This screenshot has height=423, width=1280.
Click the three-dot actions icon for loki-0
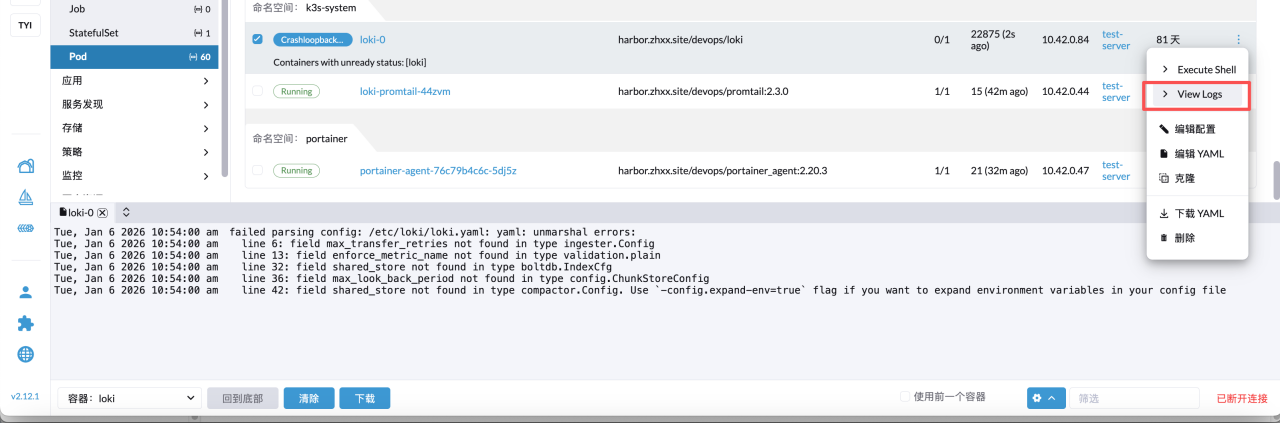click(1238, 40)
